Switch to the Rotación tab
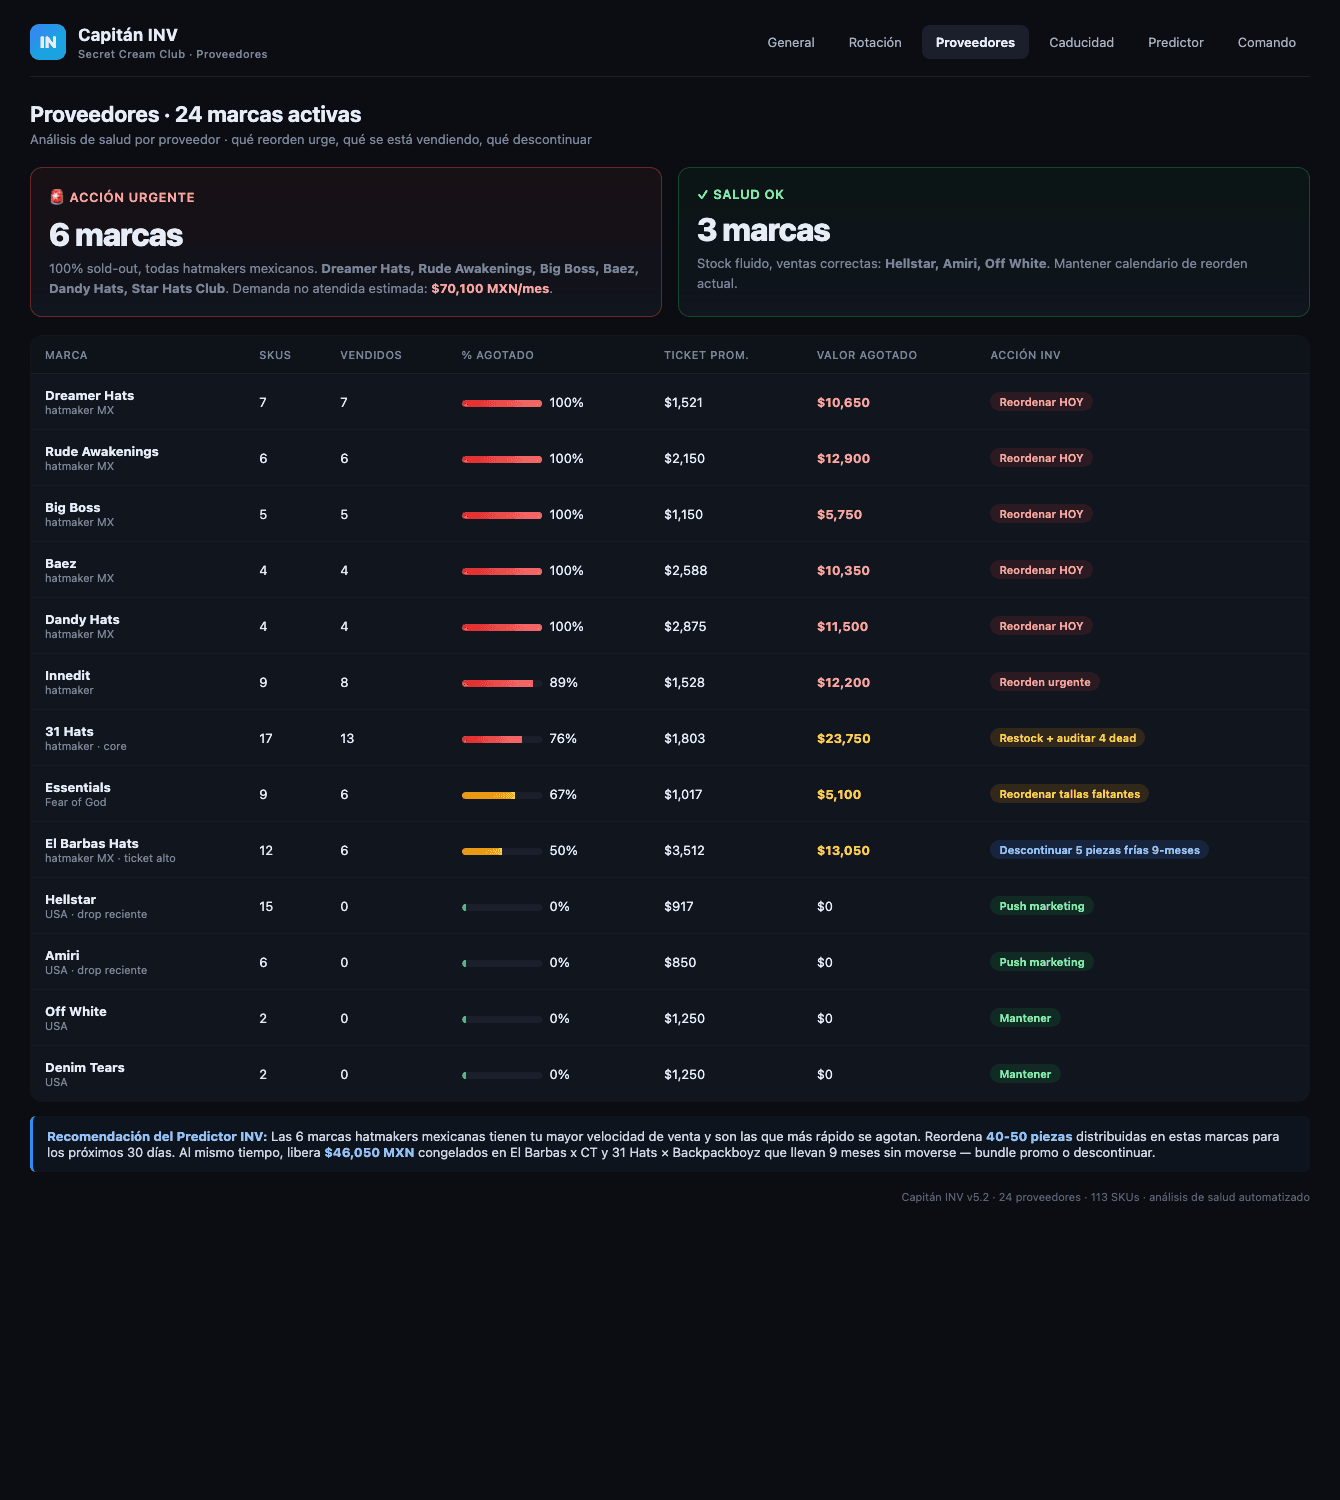The width and height of the screenshot is (1340, 1500). [x=875, y=42]
